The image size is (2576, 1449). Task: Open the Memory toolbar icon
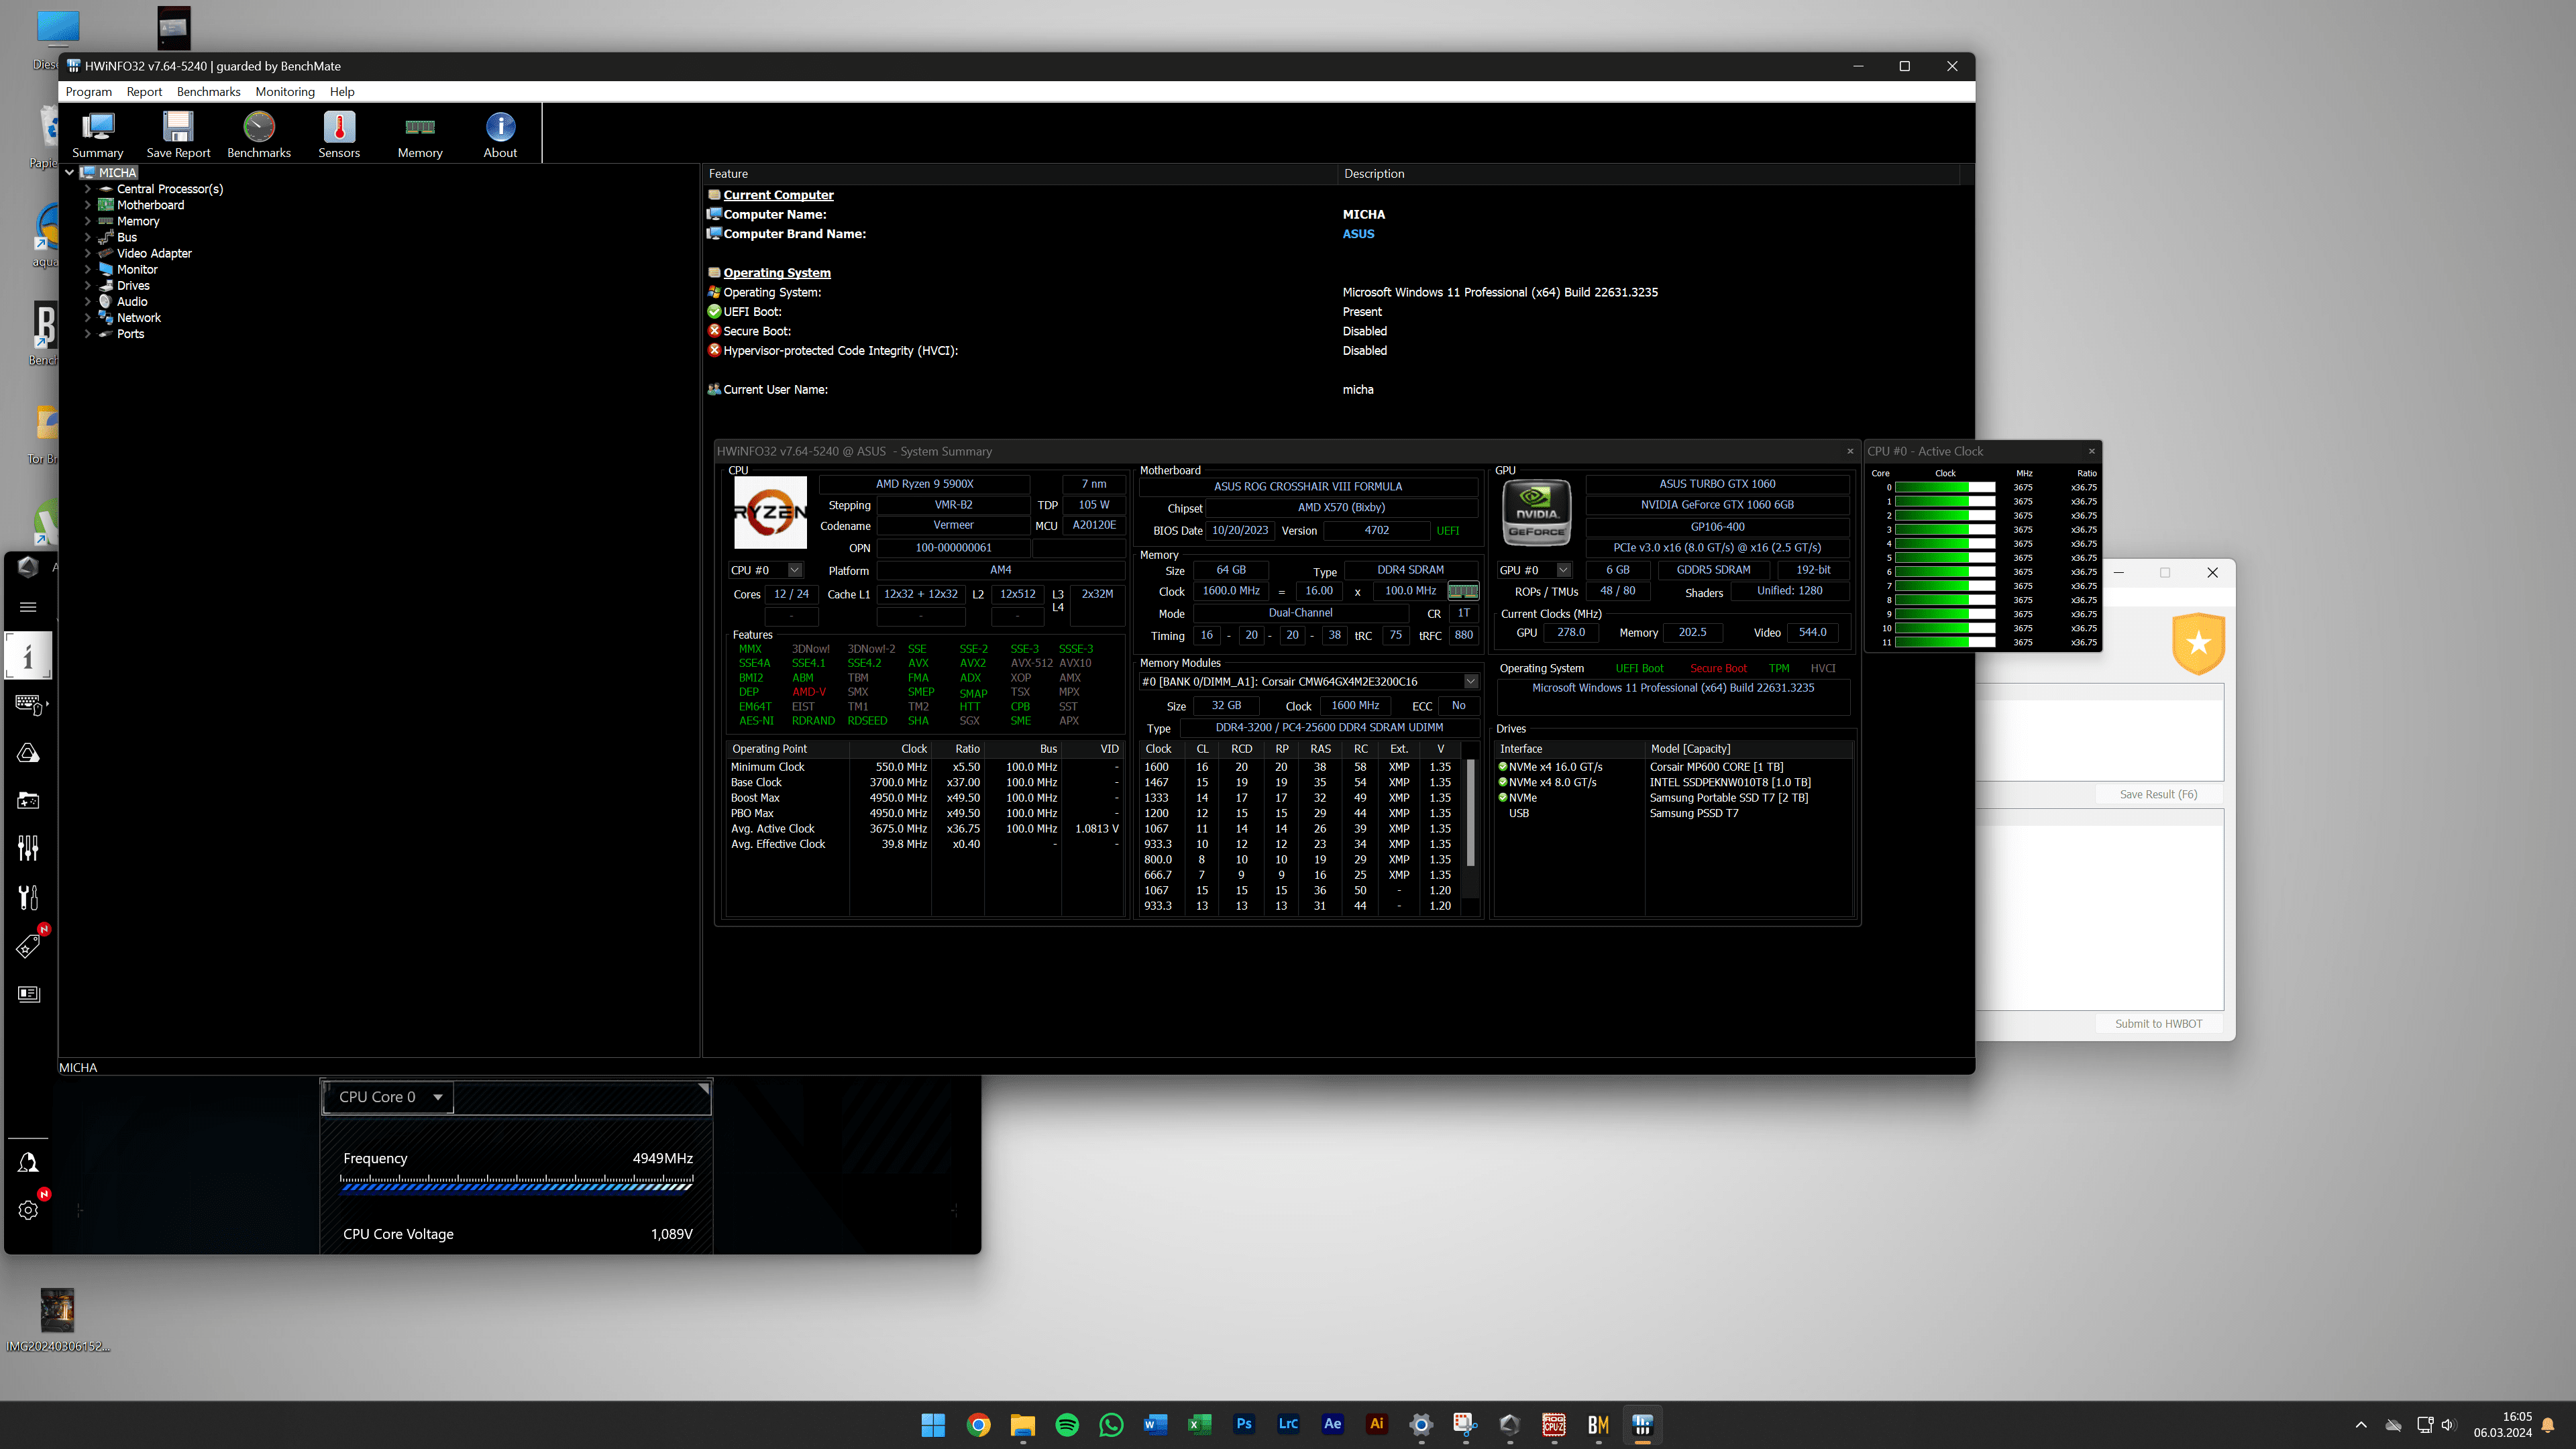tap(420, 134)
